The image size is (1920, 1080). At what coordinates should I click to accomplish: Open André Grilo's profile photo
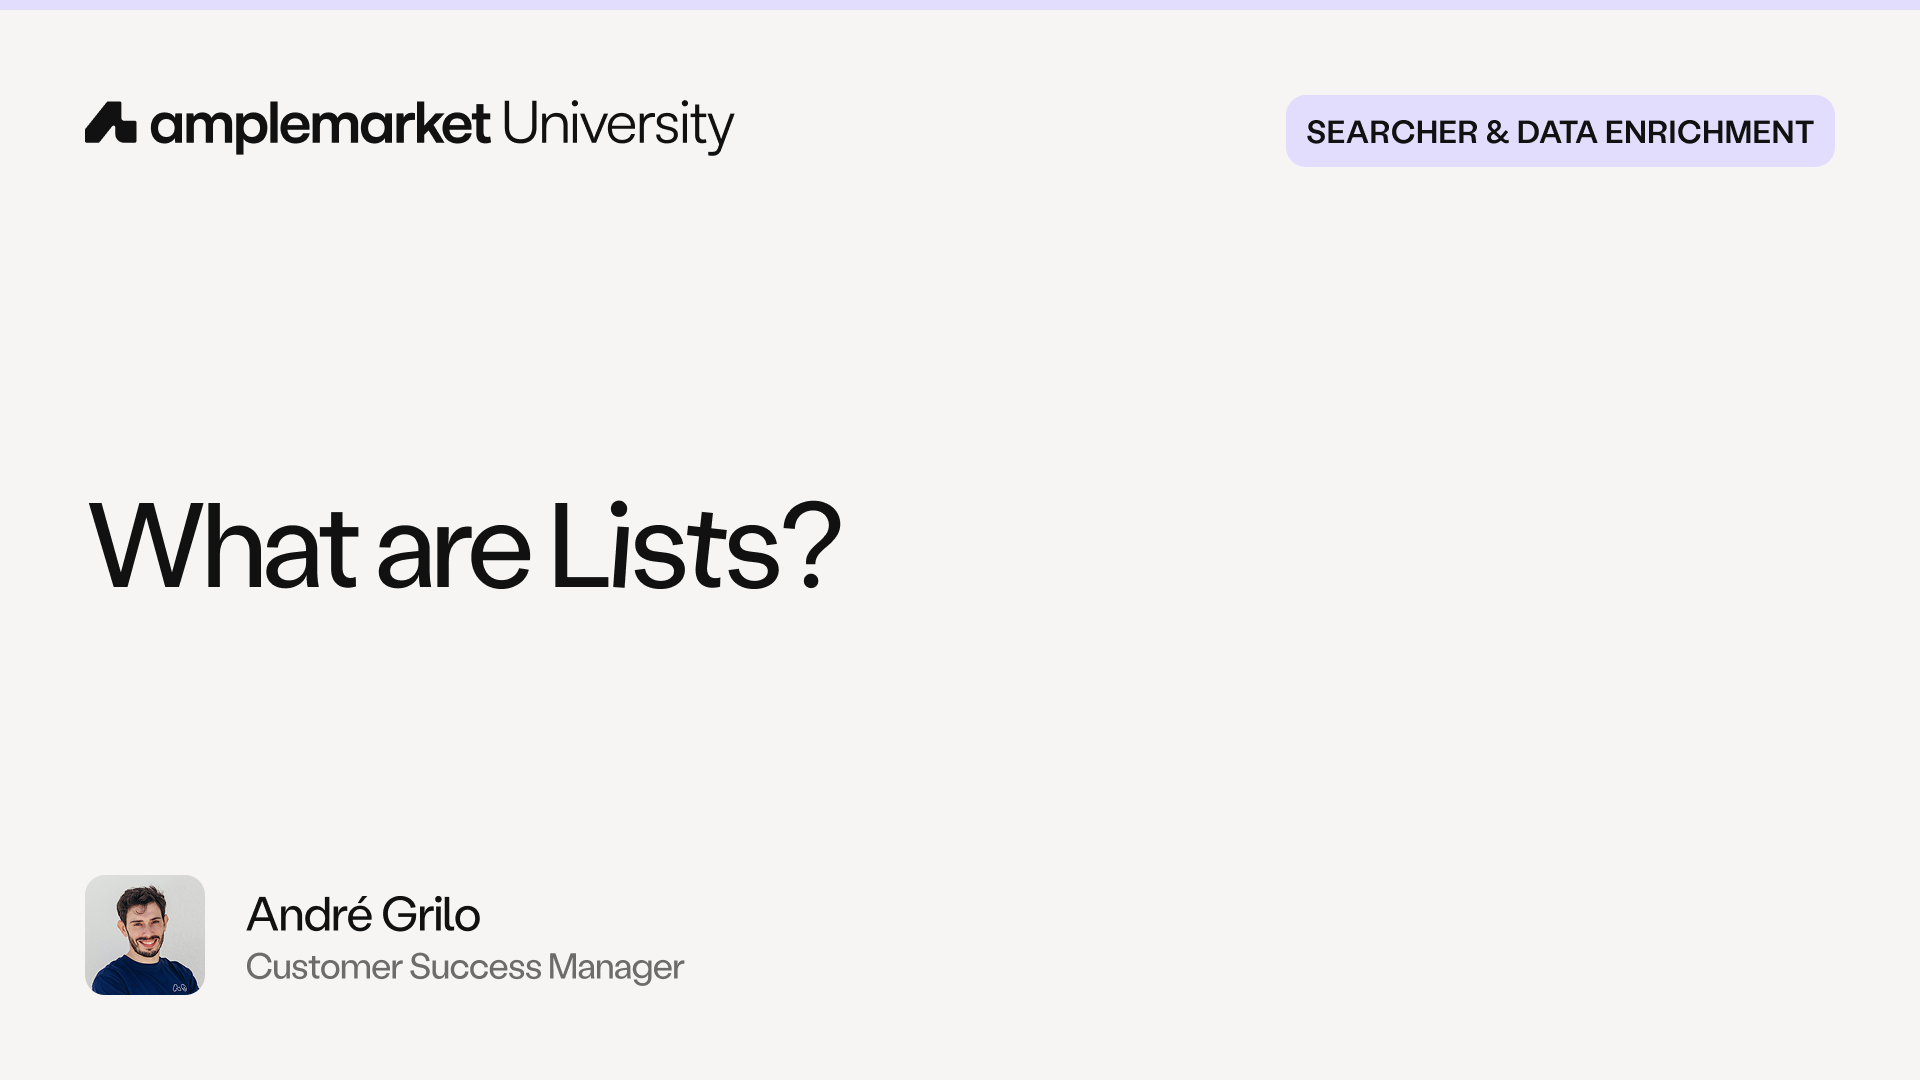pos(145,935)
